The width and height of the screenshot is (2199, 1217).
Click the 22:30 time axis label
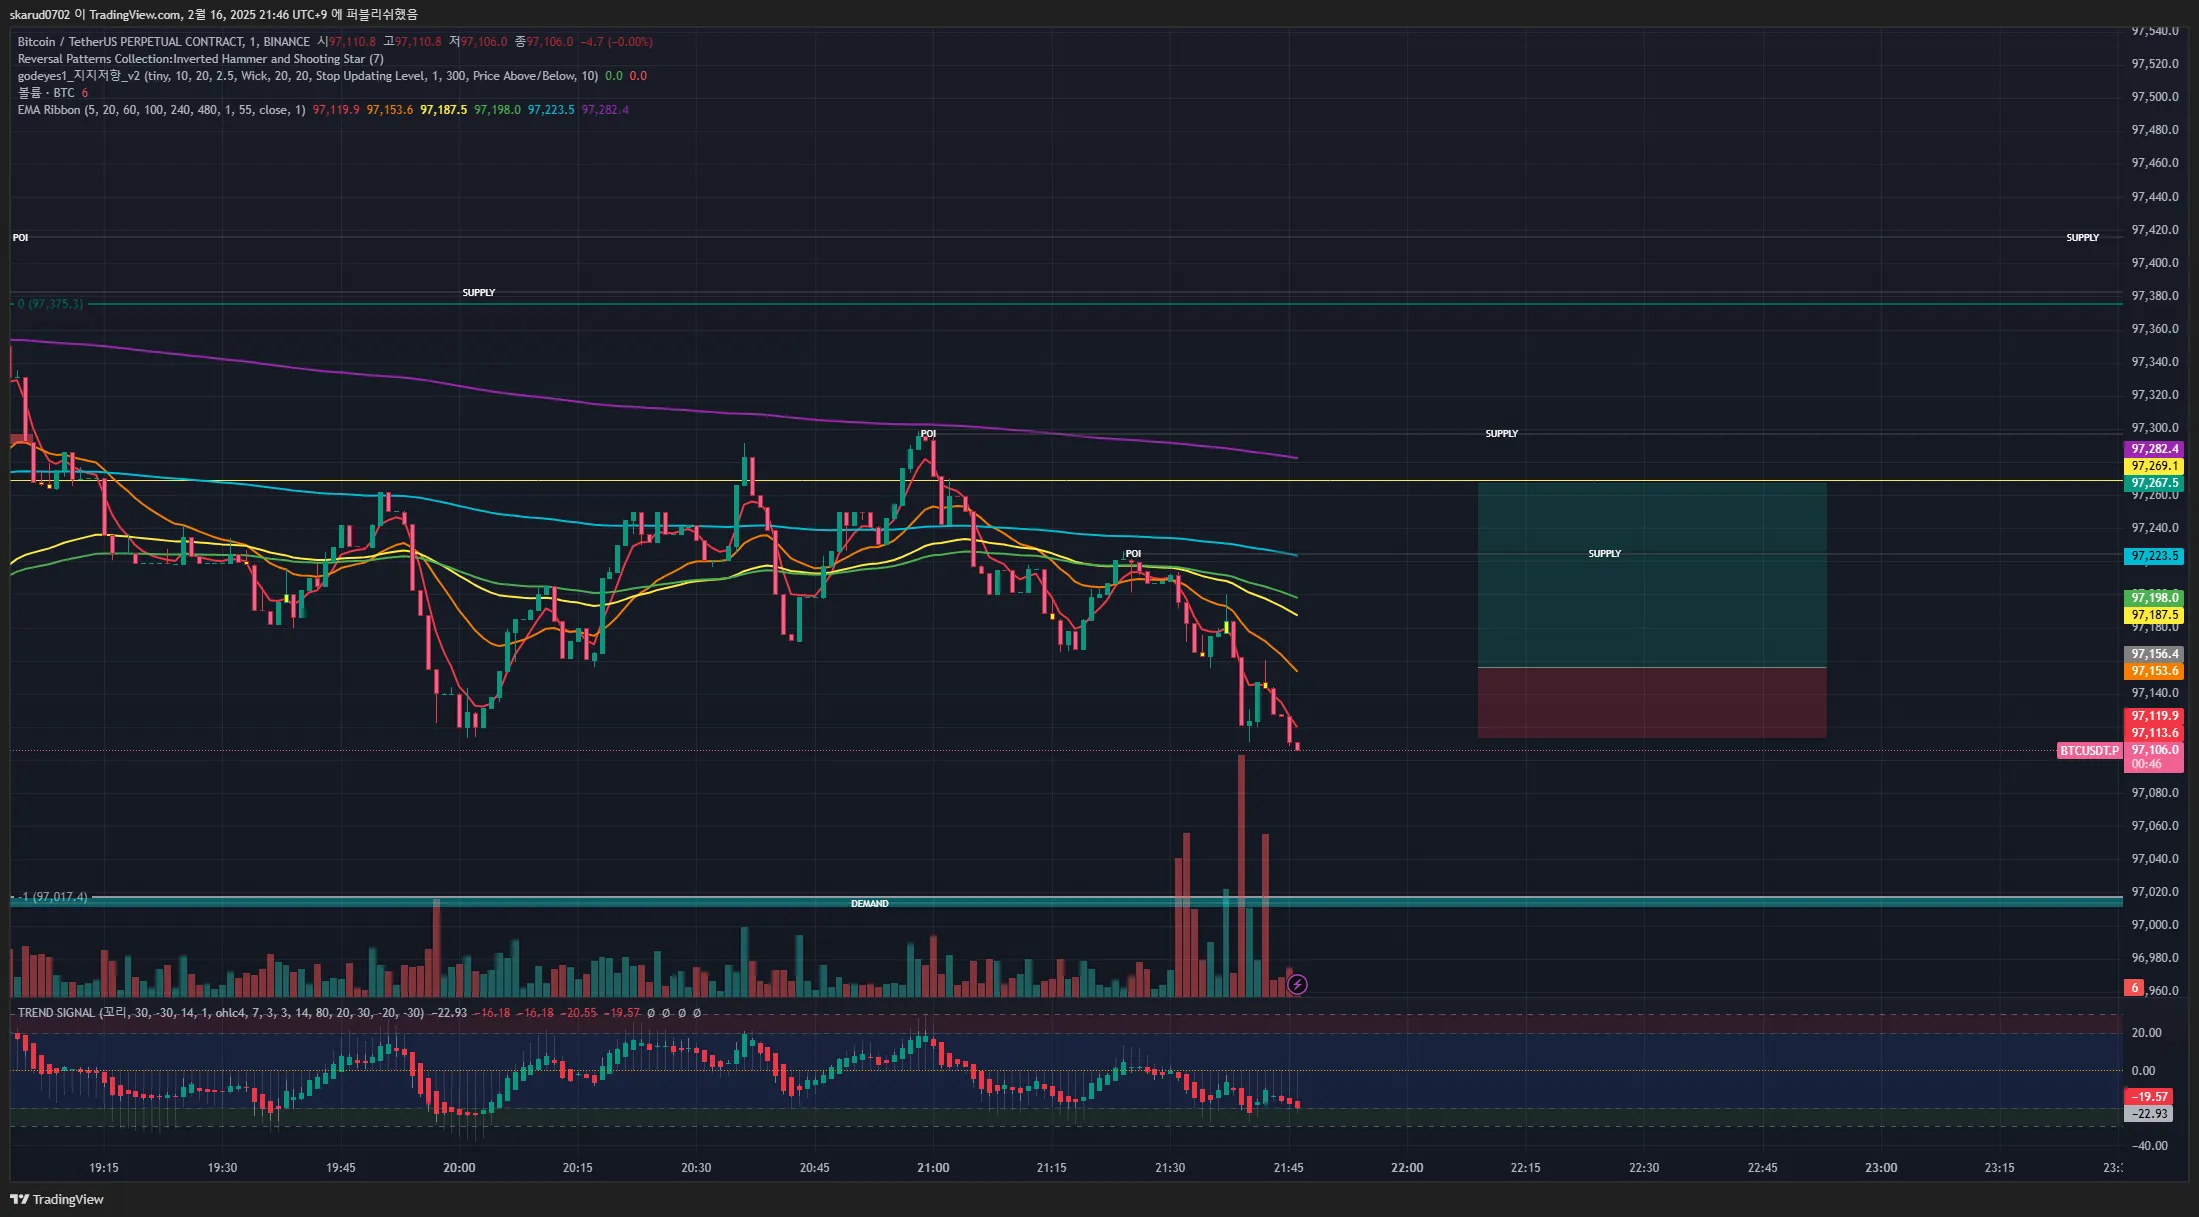(1644, 1168)
